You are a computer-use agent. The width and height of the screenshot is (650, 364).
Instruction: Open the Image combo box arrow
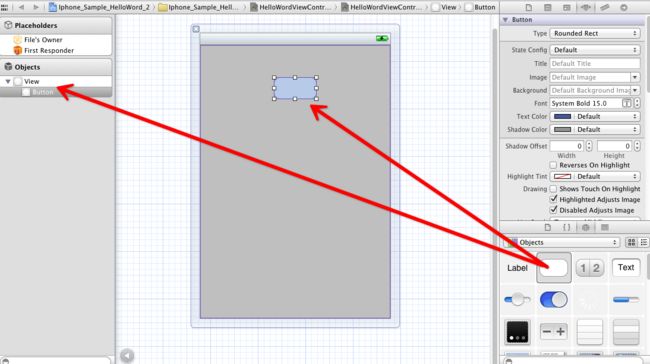[635, 77]
